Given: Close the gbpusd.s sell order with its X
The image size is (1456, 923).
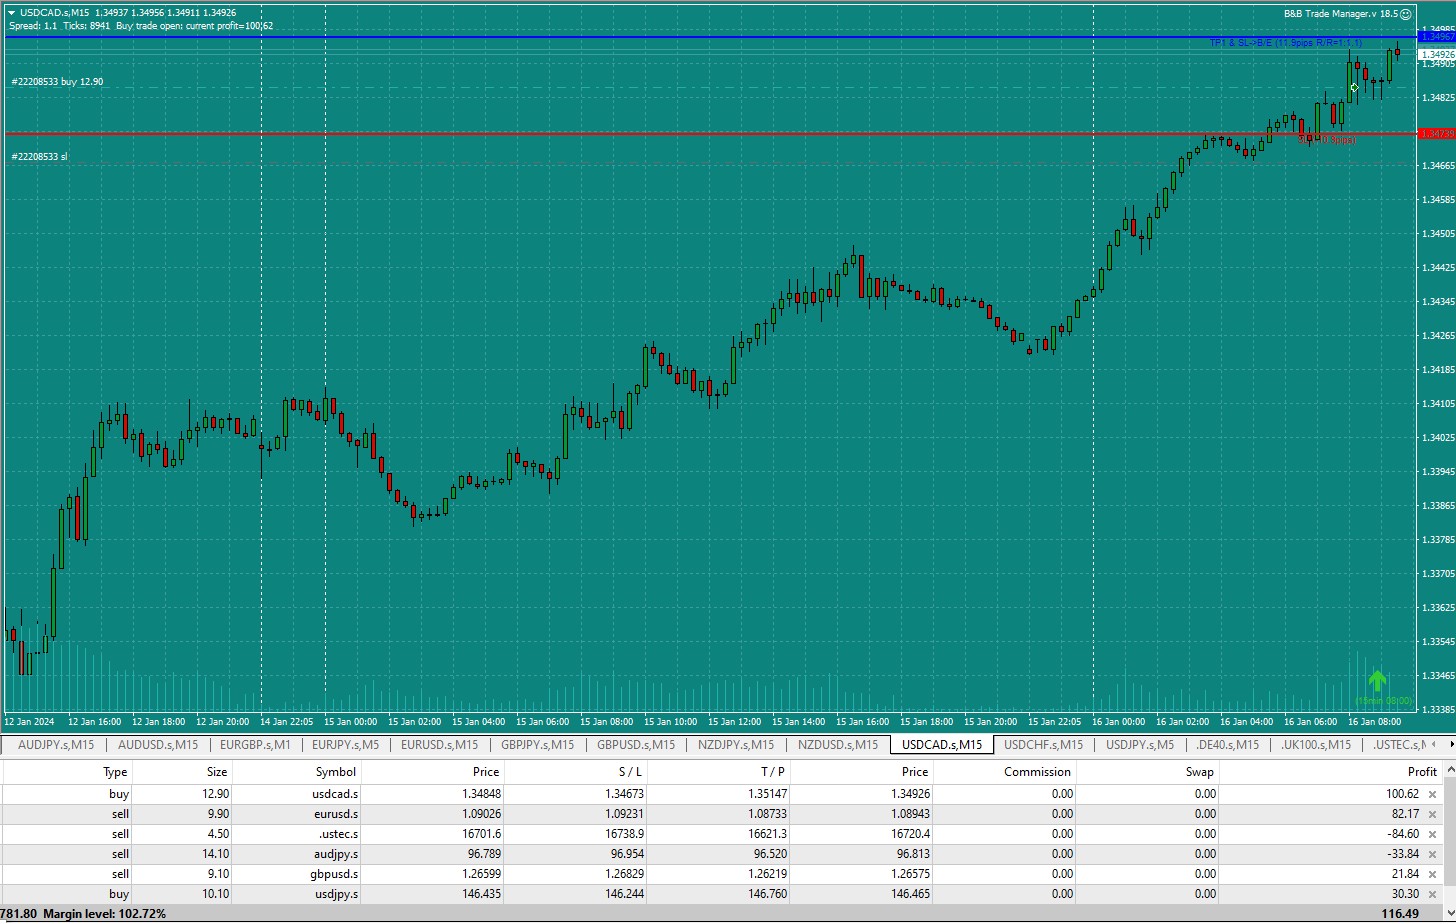Looking at the screenshot, I should [1432, 874].
